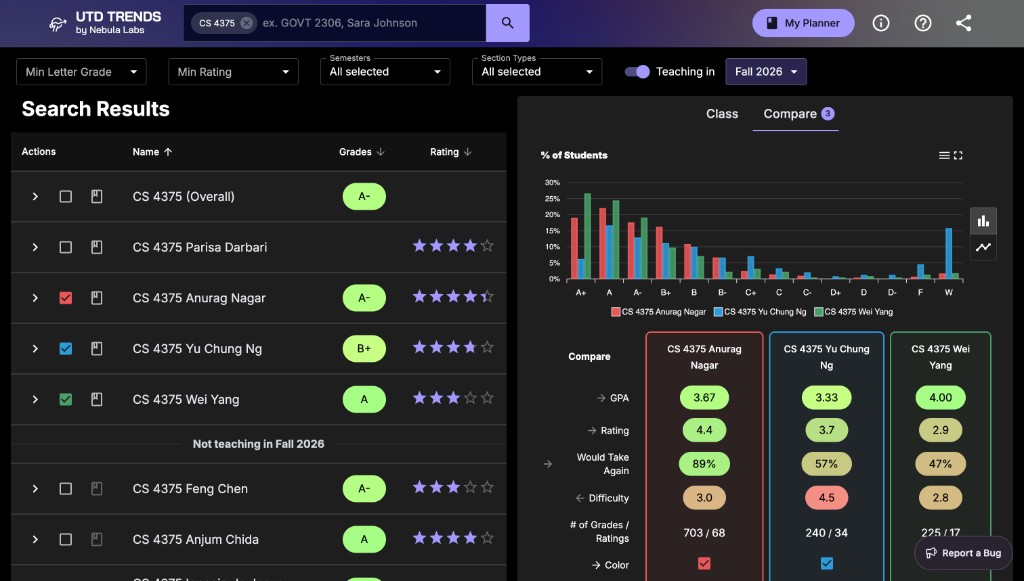The image size is (1024, 581).
Task: Expand the Feng Chen row
Action: (35, 488)
